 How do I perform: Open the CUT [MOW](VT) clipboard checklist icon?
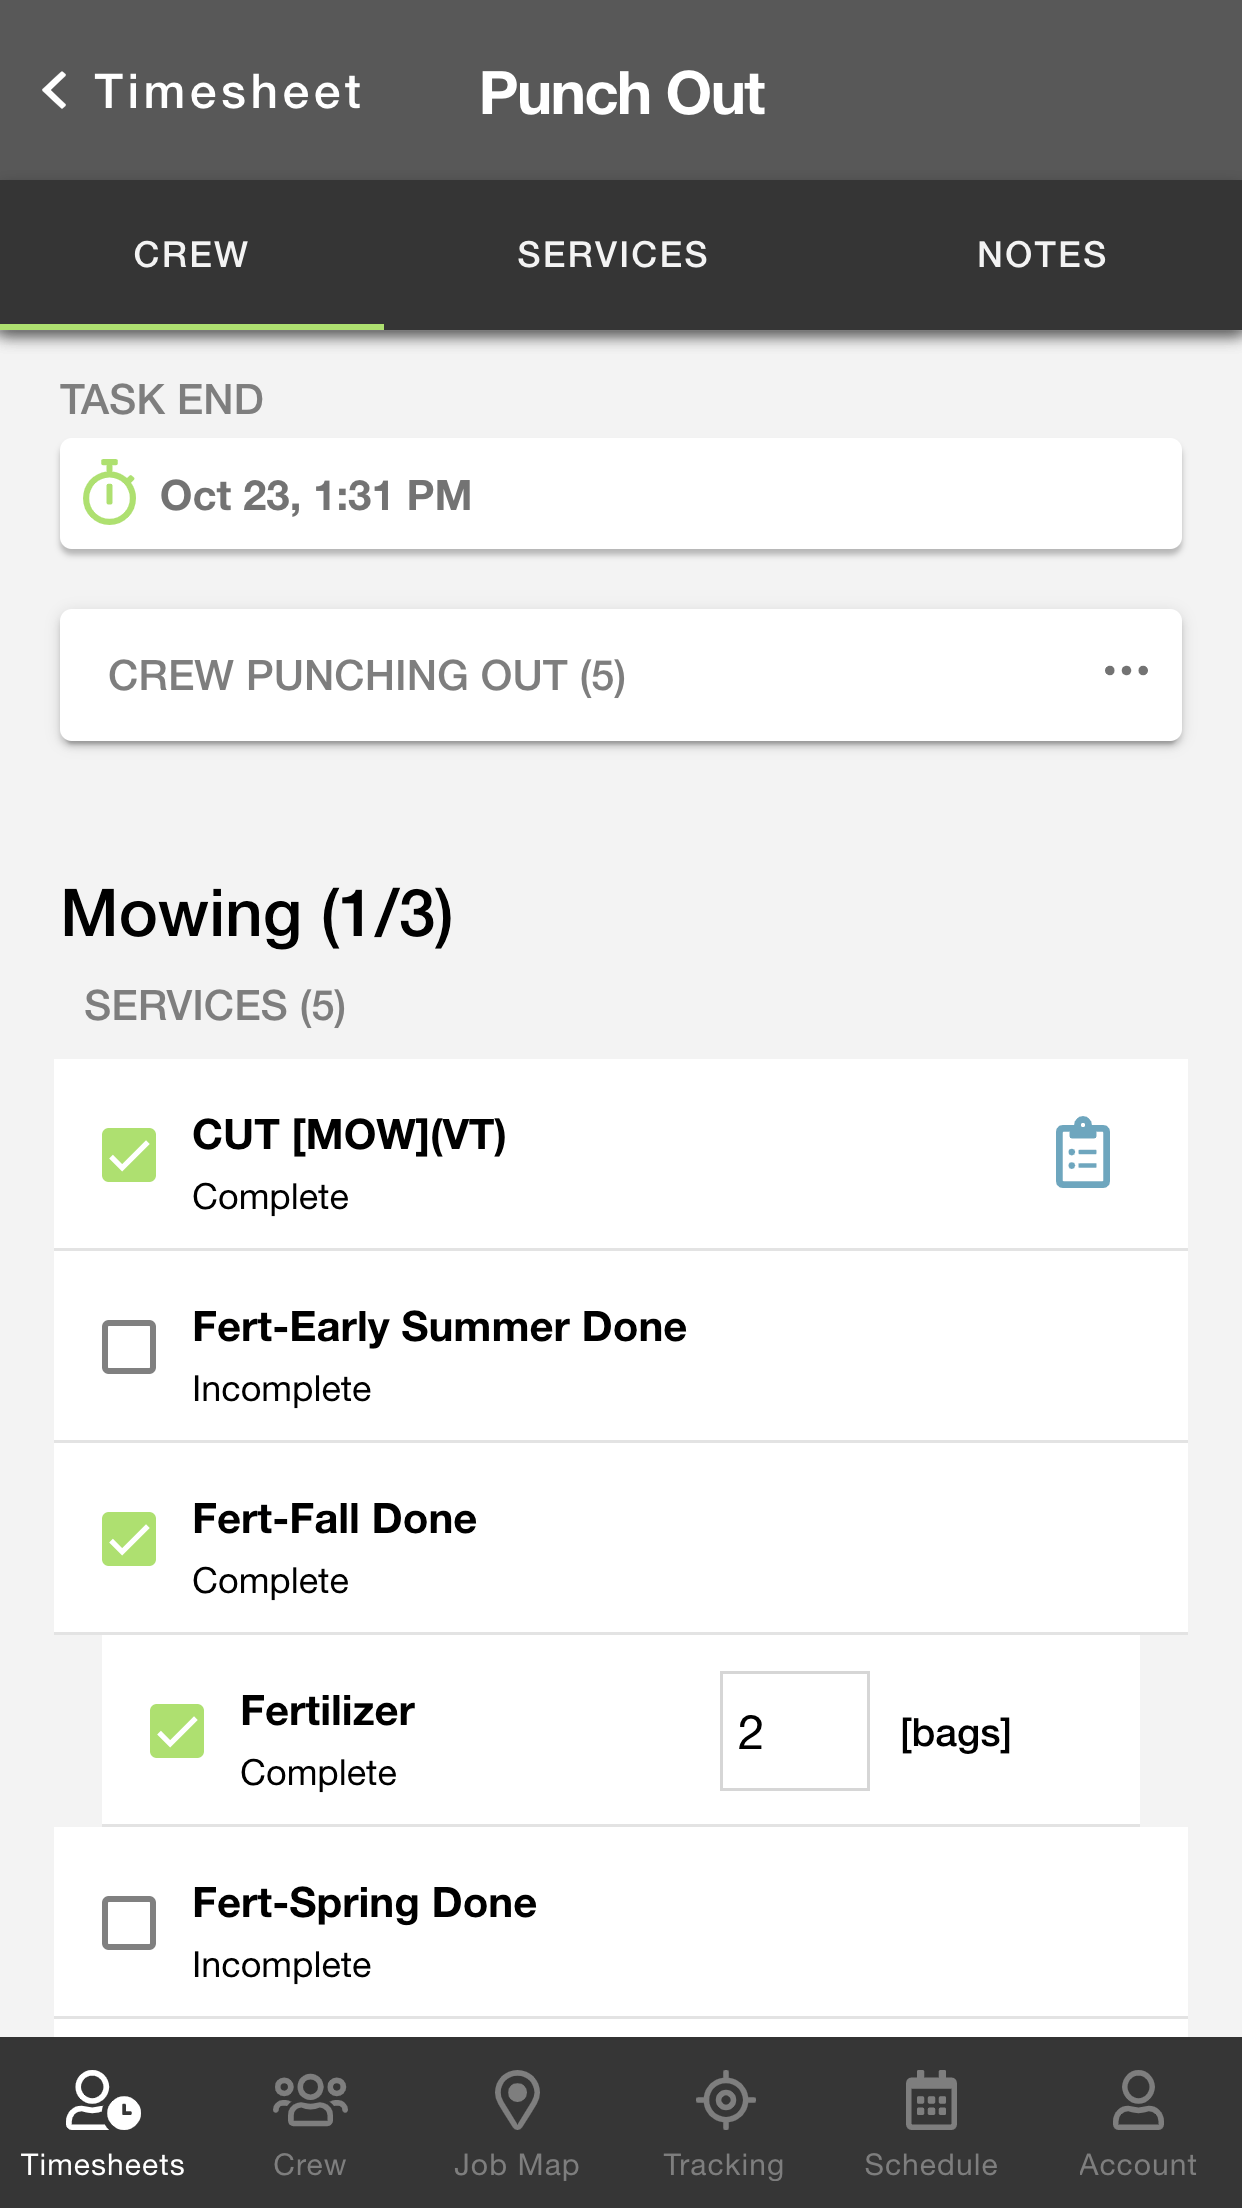coord(1082,1154)
